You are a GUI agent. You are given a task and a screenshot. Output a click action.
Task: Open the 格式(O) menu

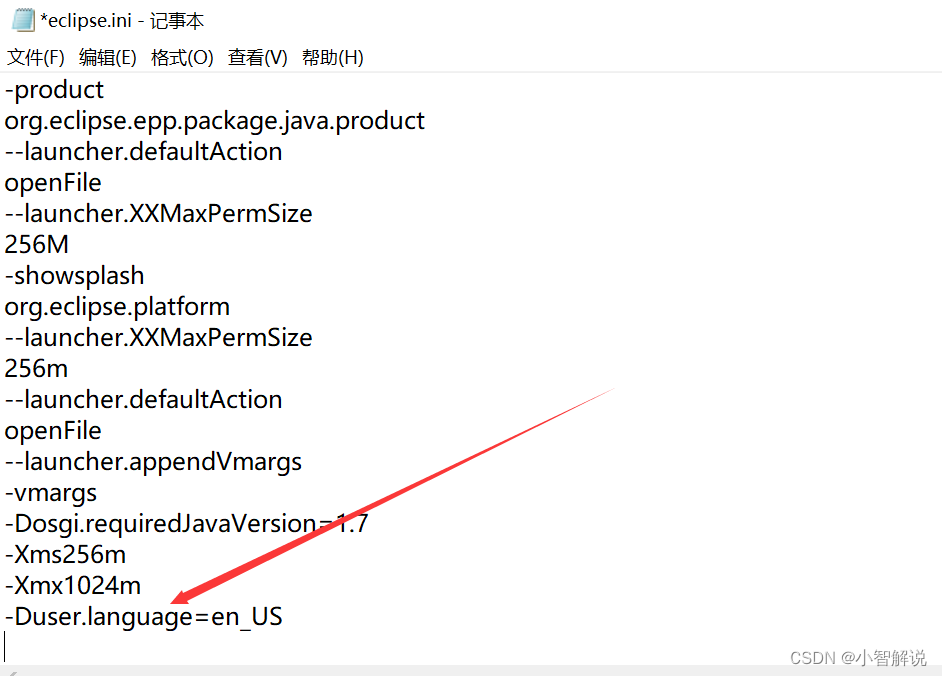[x=181, y=57]
